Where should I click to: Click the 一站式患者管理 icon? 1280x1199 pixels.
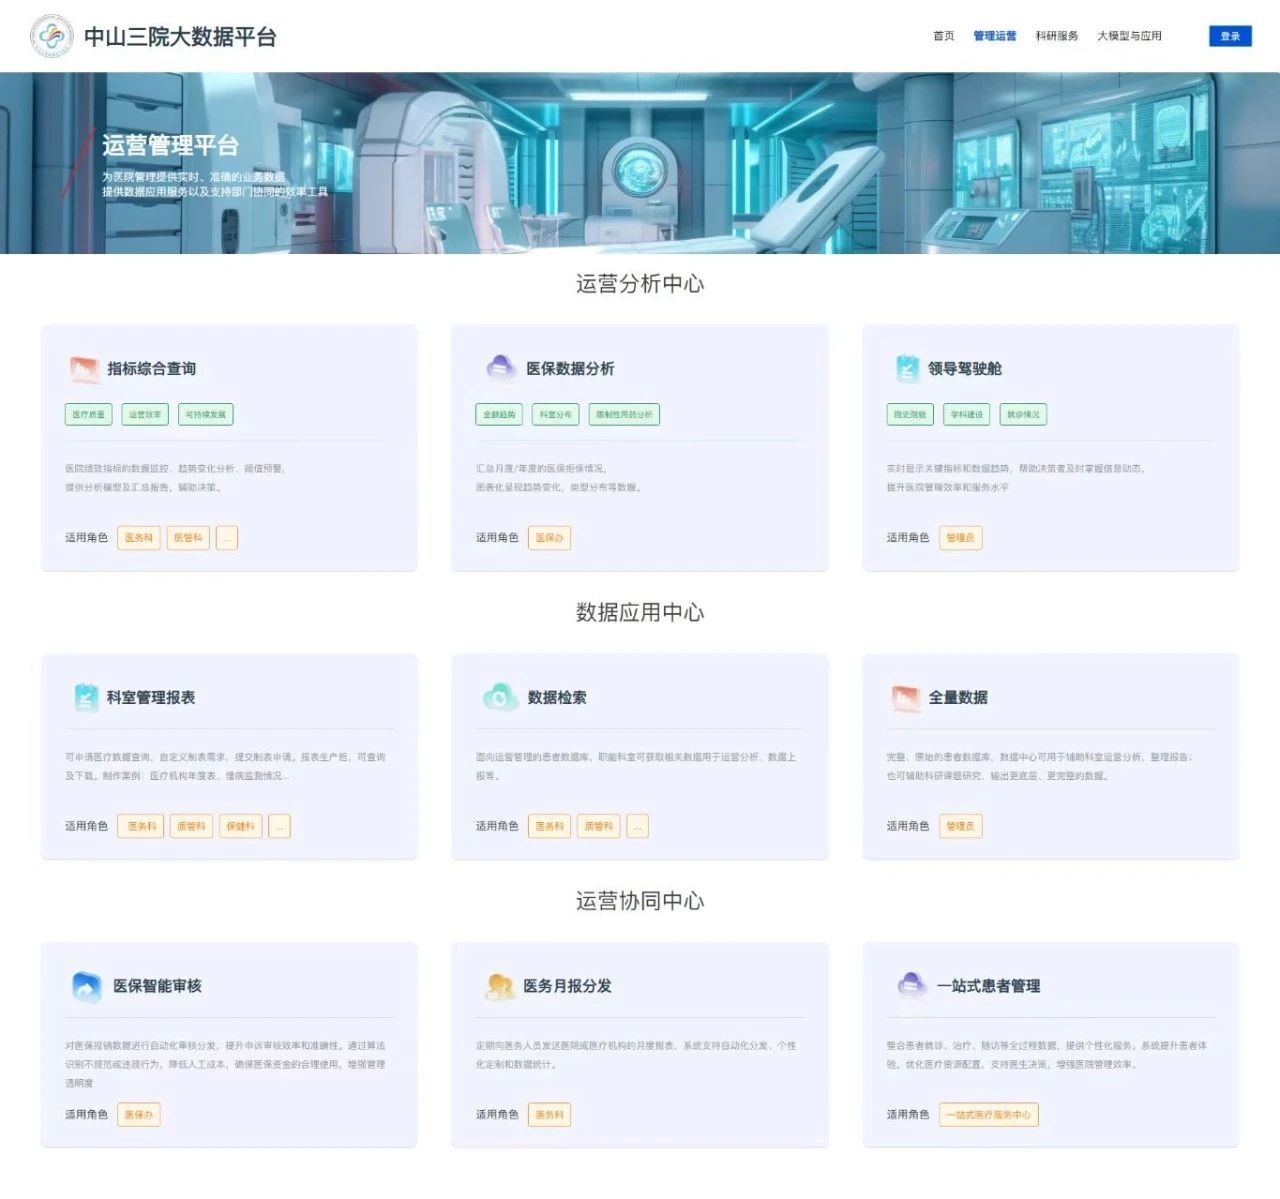911,986
